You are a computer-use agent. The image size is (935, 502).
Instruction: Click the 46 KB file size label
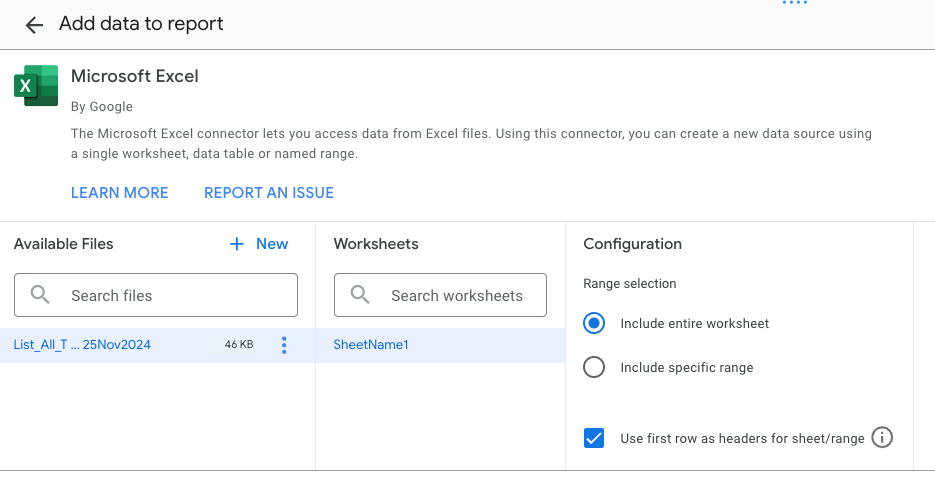pos(239,345)
